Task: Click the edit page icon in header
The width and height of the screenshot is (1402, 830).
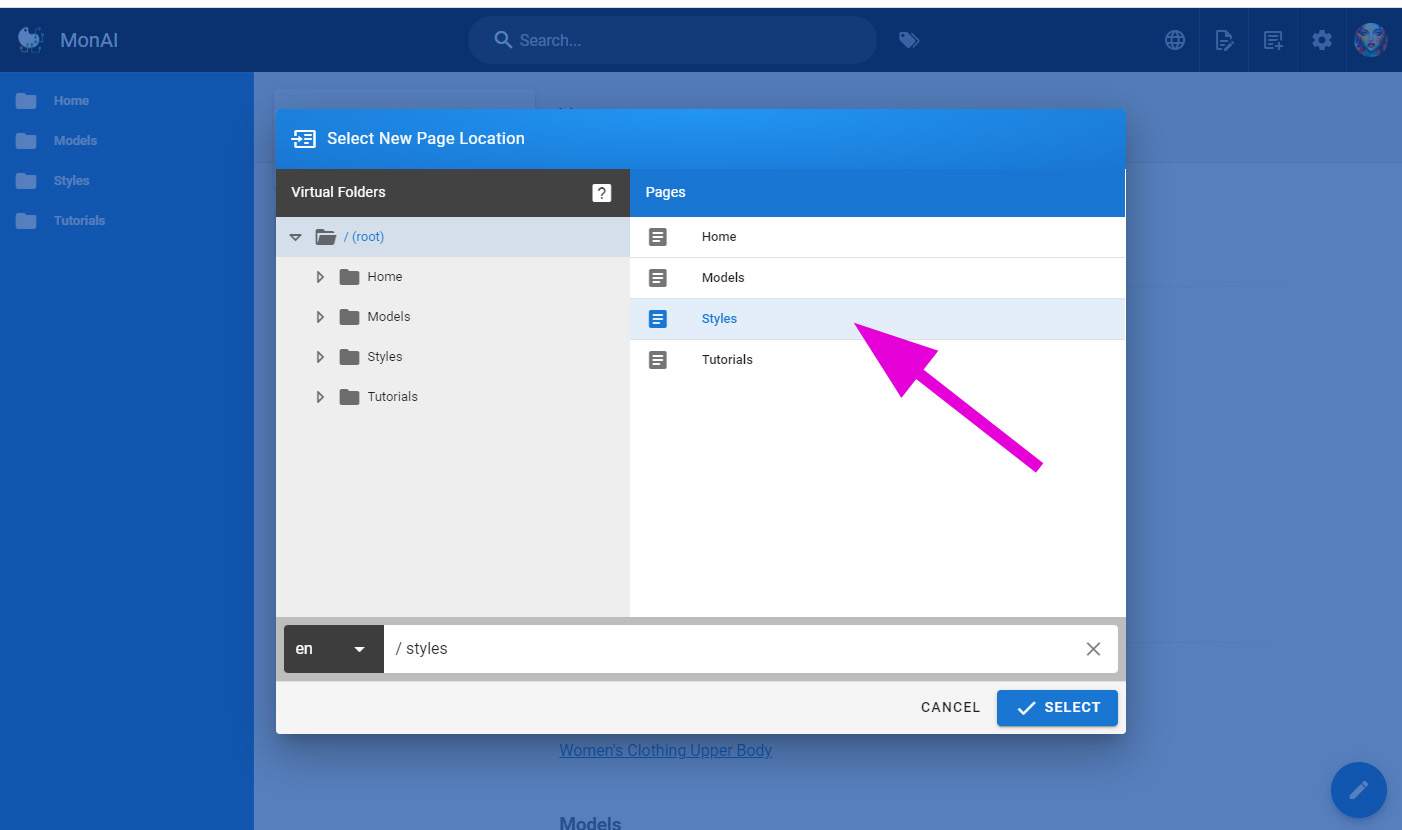Action: click(x=1224, y=40)
